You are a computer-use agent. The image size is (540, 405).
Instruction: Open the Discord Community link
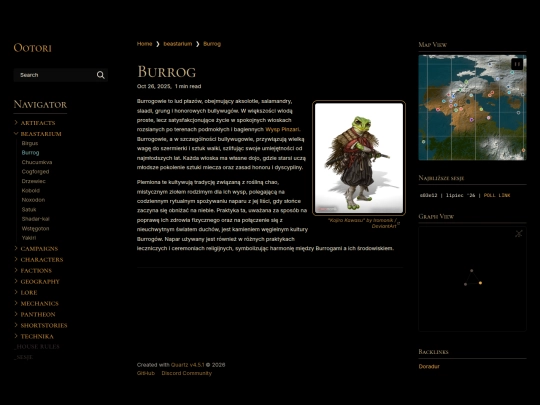[187, 373]
